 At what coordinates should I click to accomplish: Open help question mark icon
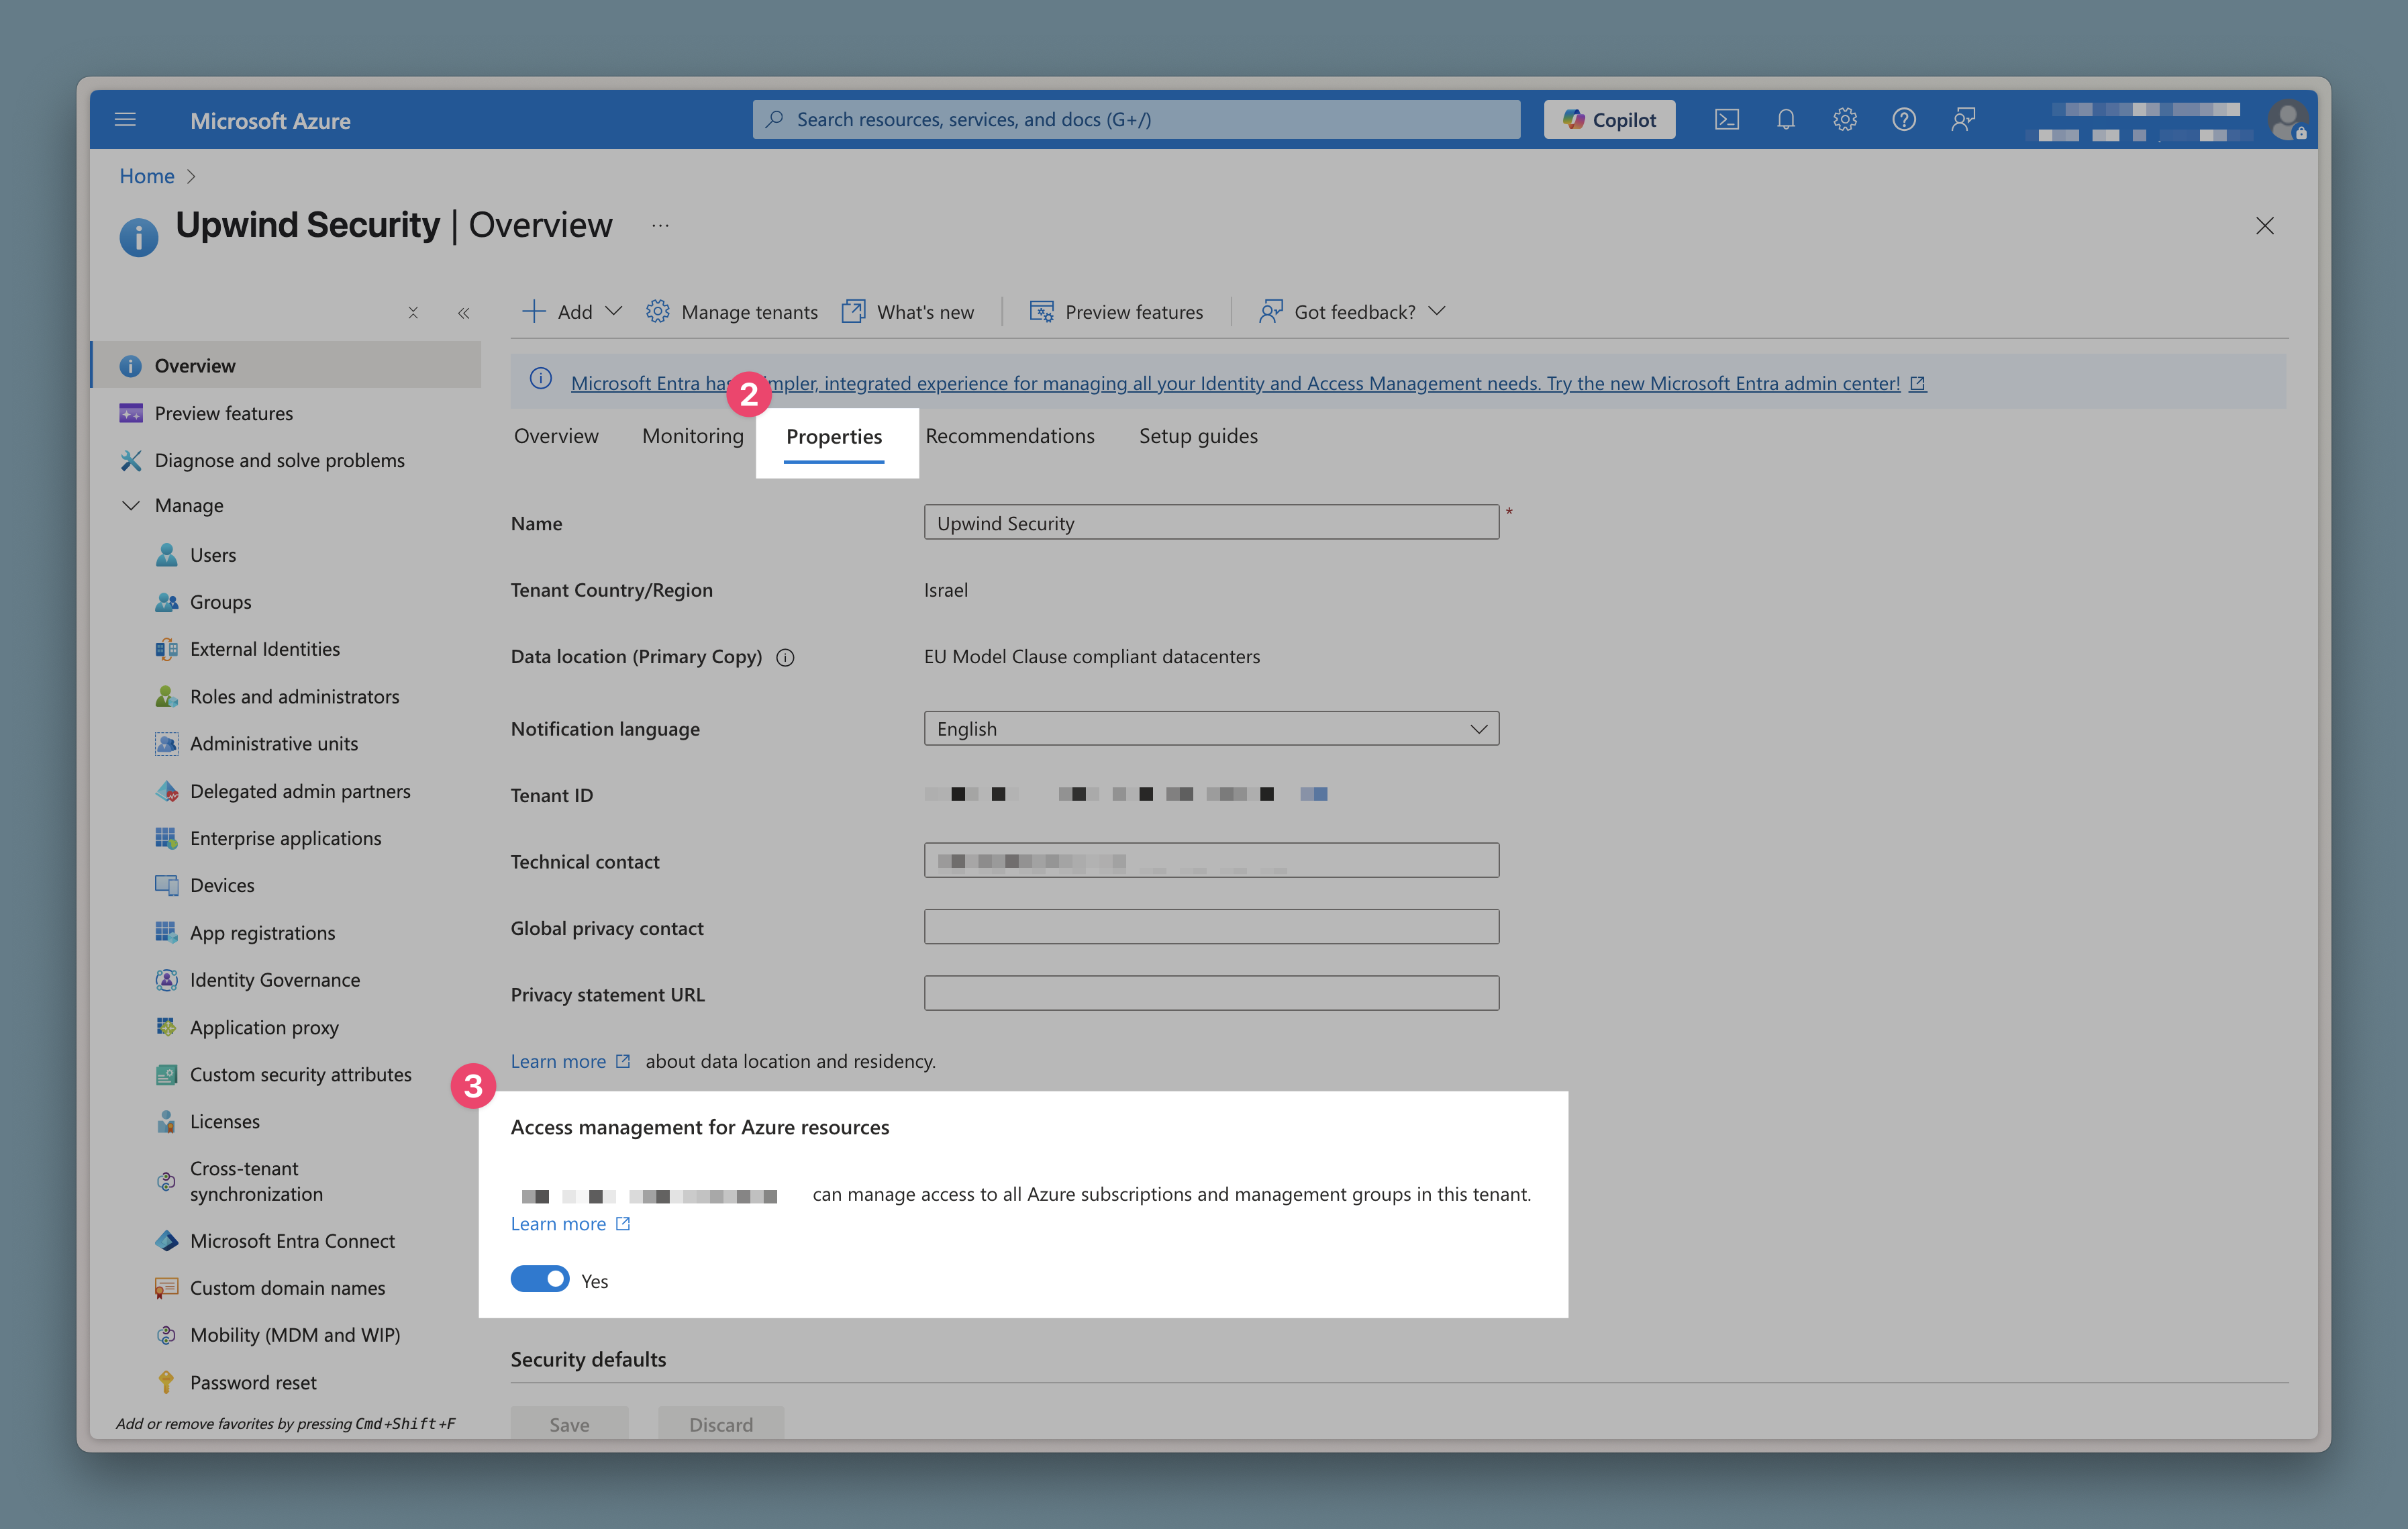click(1903, 120)
